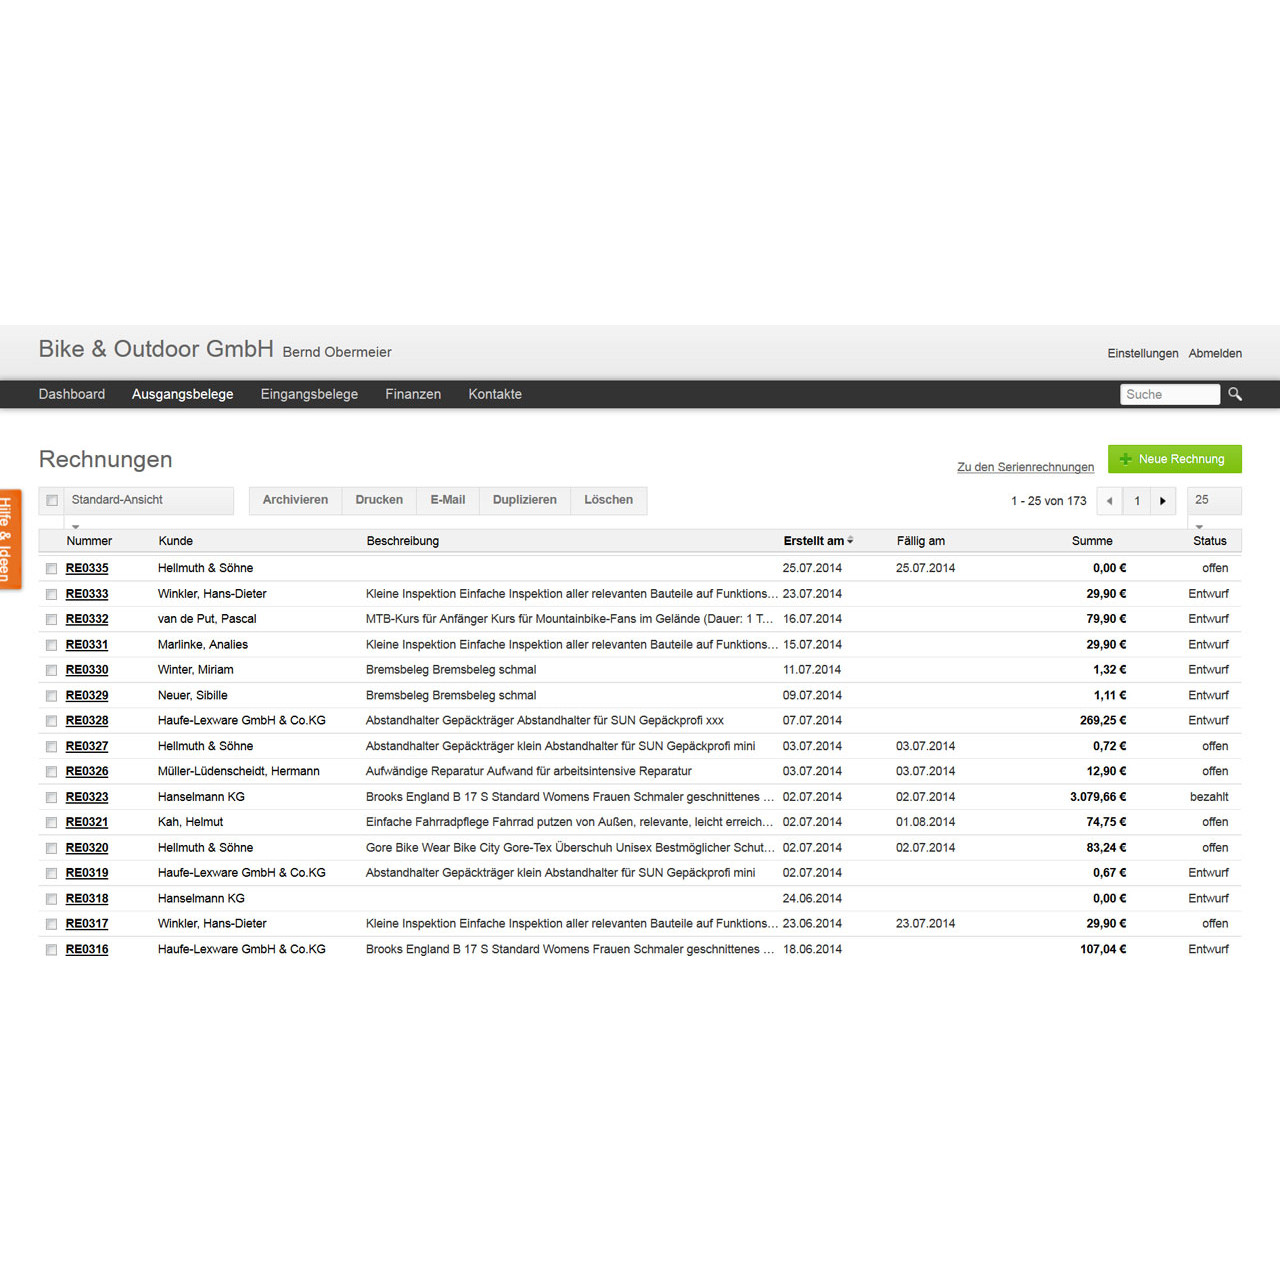This screenshot has height=1280, width=1280.
Task: Open invoice RE0333
Action: coord(87,594)
